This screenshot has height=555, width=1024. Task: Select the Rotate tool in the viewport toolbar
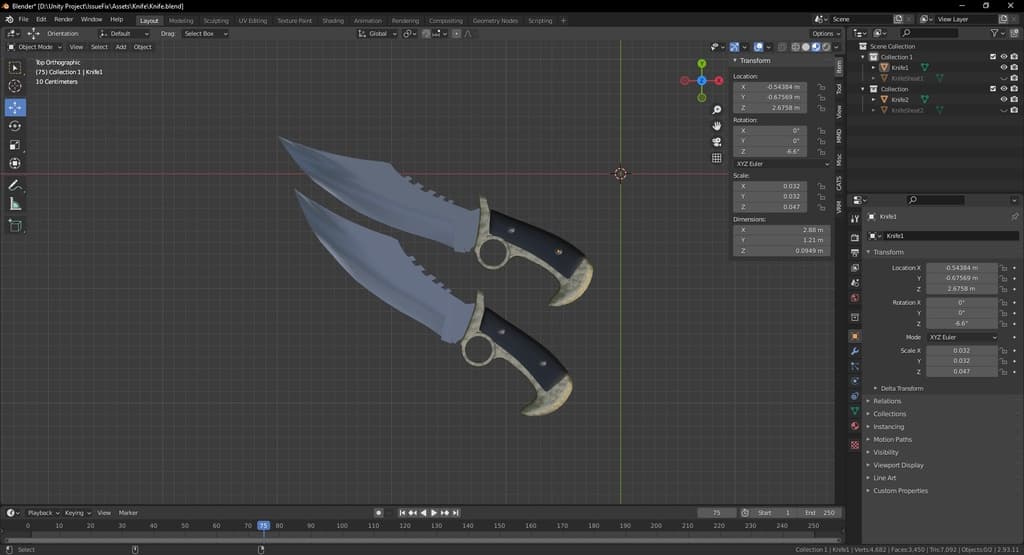(x=15, y=126)
